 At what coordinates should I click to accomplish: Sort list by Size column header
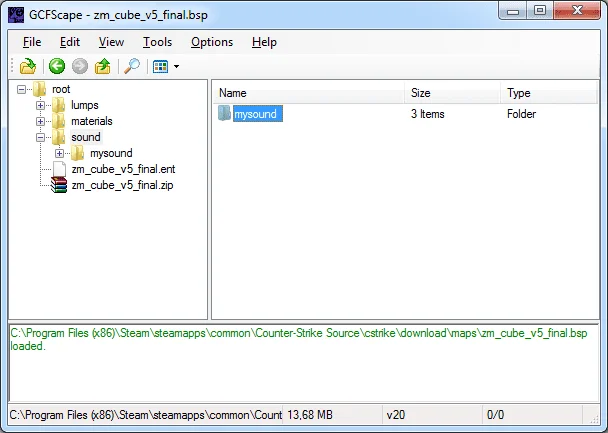(451, 93)
